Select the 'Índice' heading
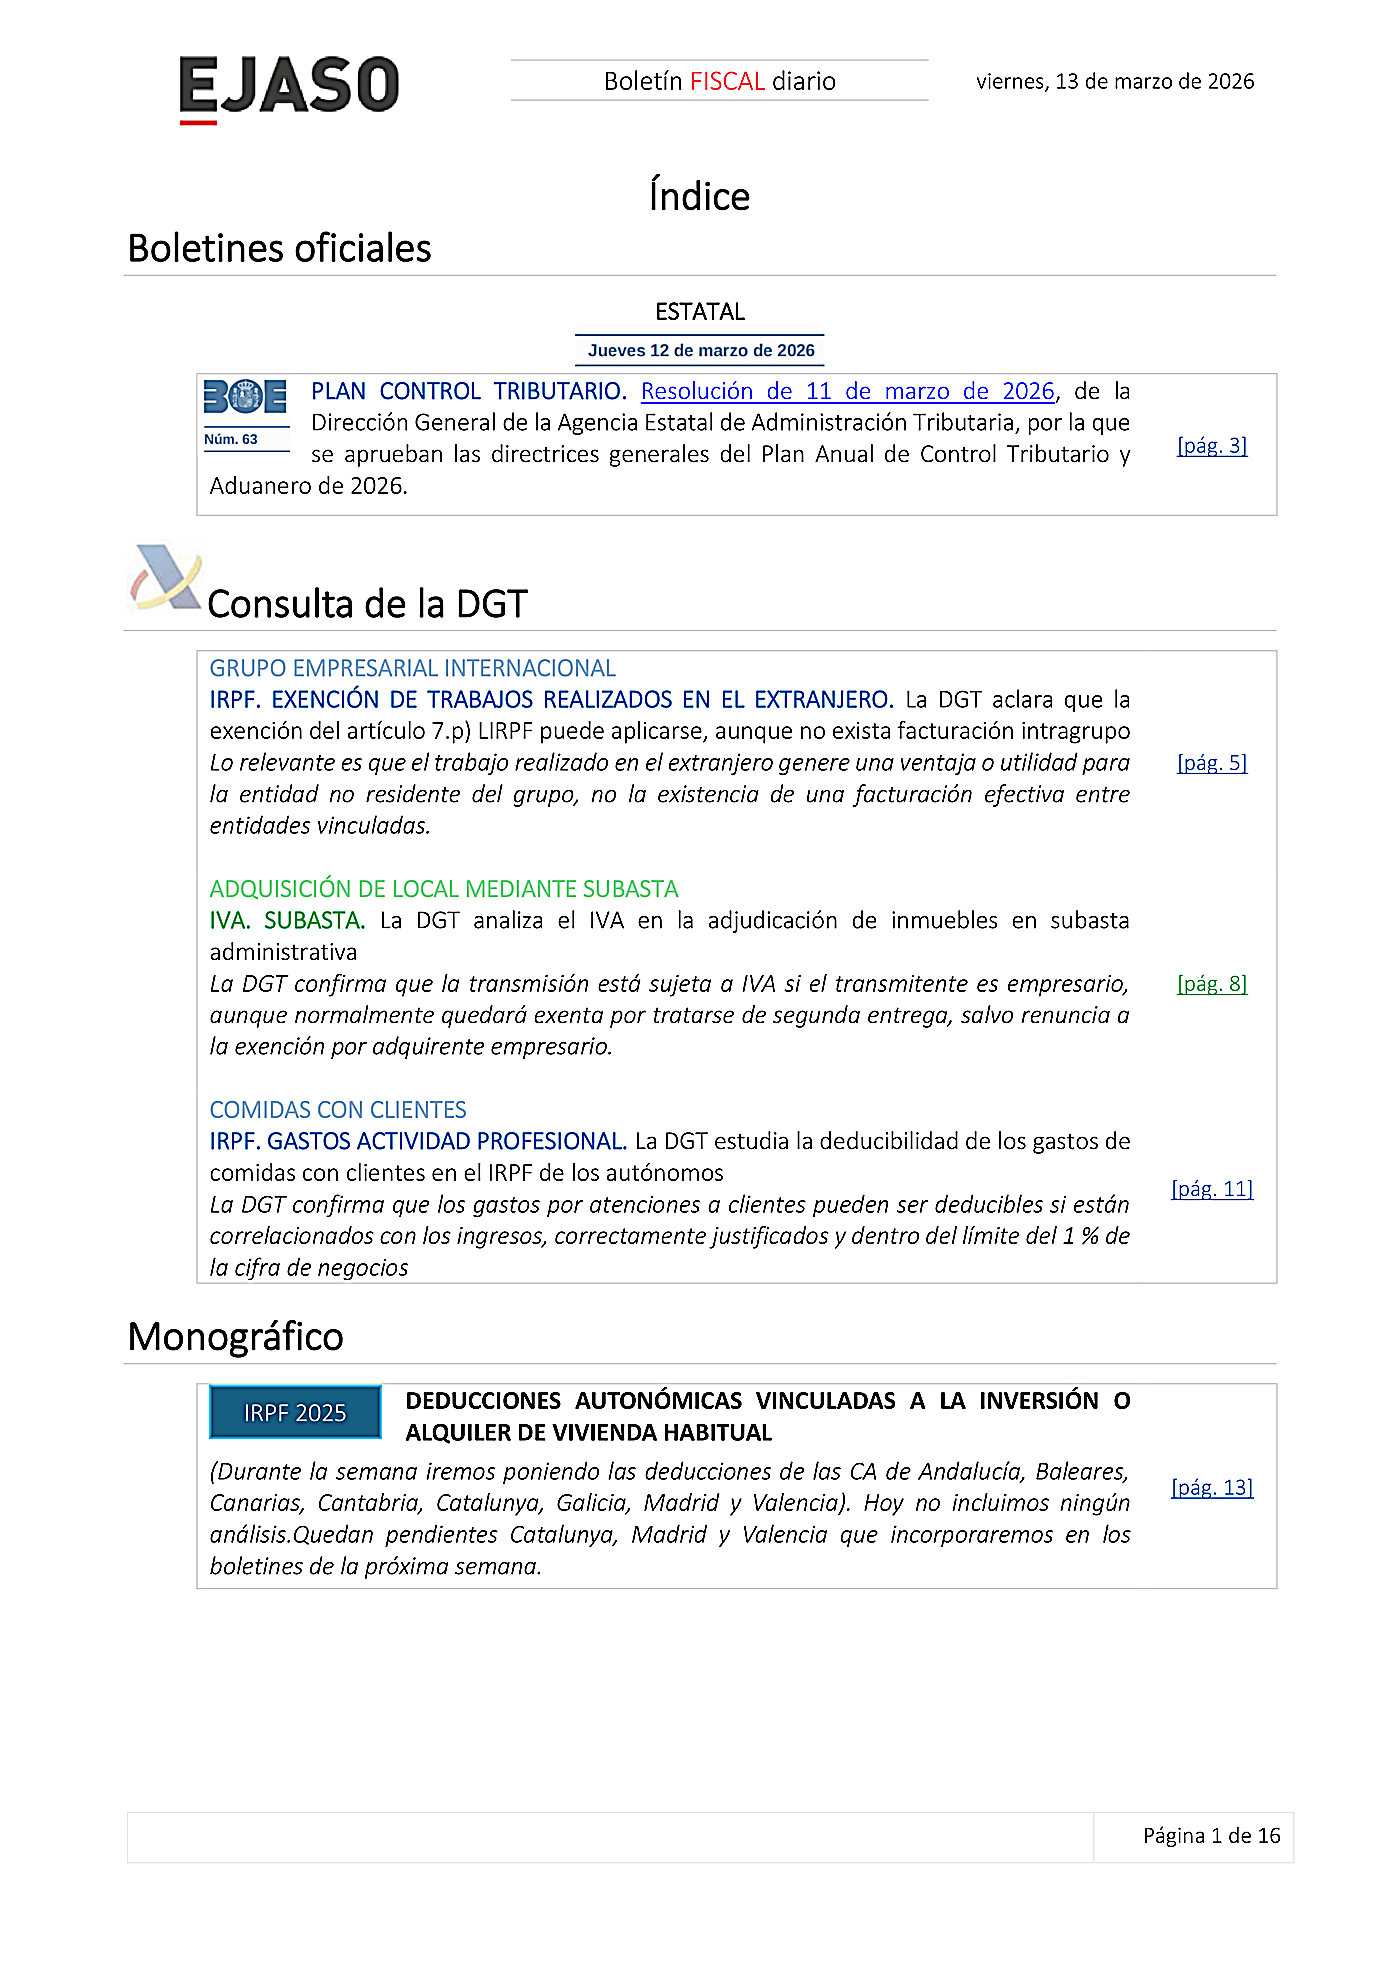Image resolution: width=1400 pixels, height=1979 pixels. (699, 196)
